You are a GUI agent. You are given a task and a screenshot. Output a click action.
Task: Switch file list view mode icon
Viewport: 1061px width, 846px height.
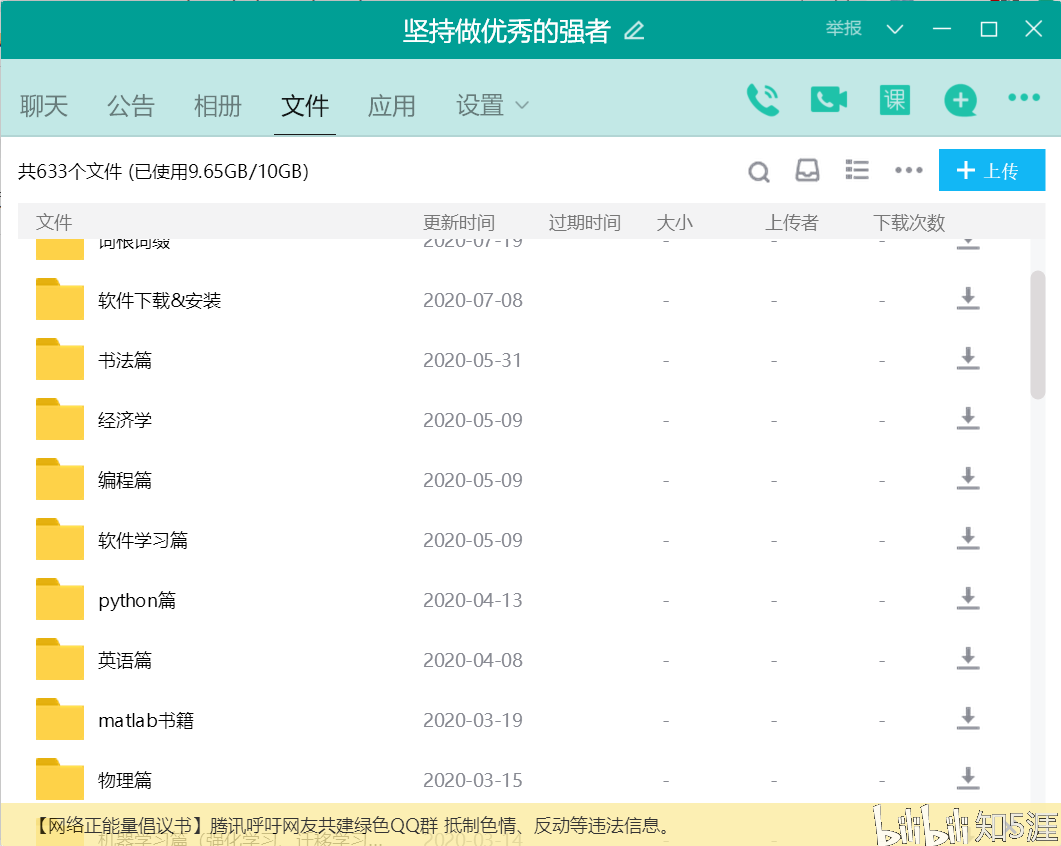point(857,170)
